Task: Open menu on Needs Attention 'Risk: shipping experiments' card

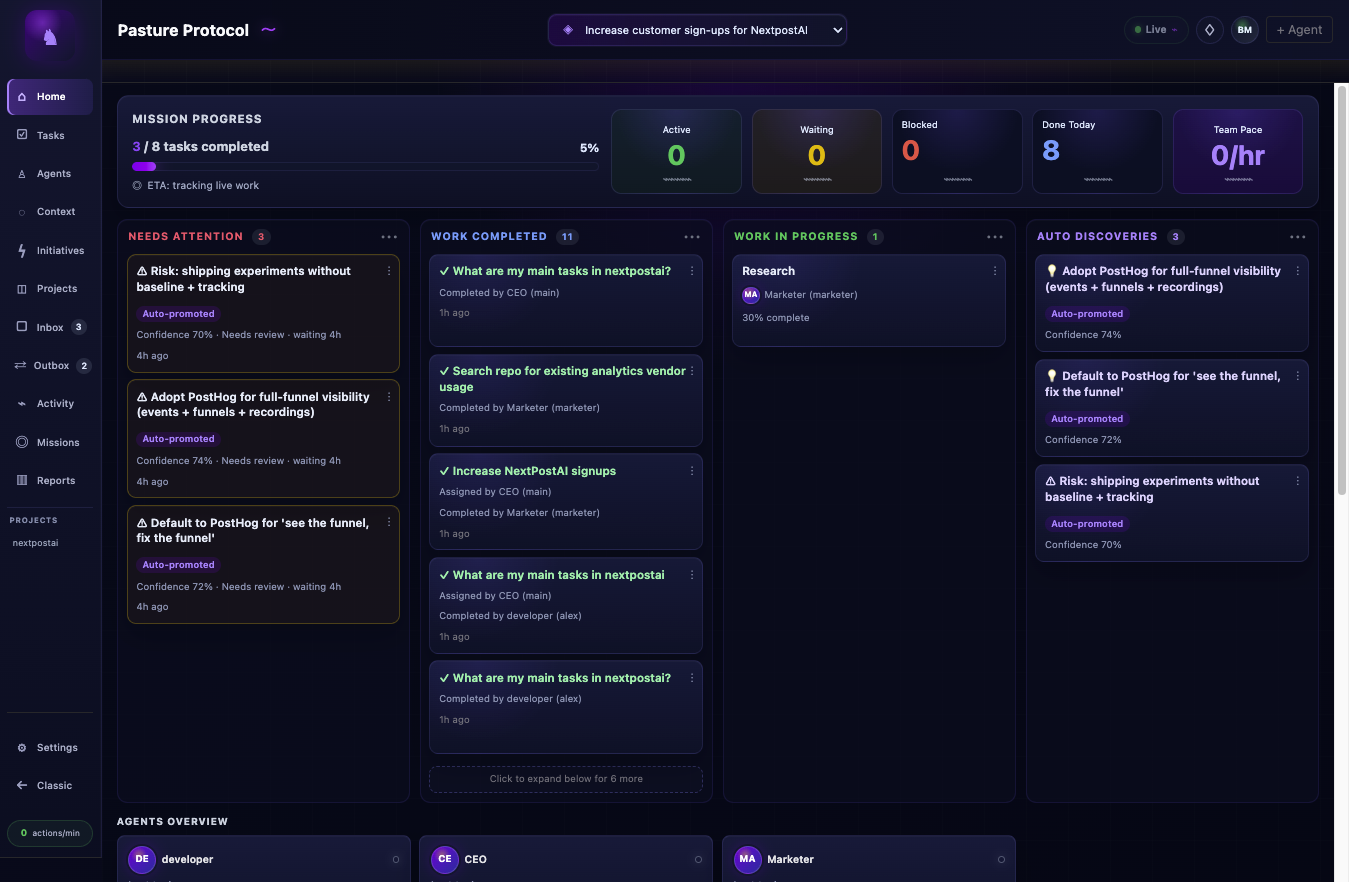Action: pos(389,271)
